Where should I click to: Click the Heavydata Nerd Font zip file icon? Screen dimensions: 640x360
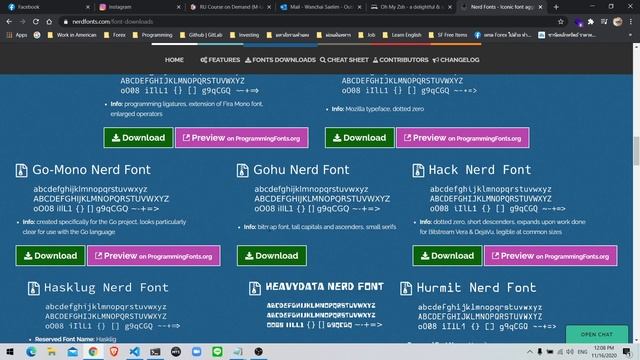pos(255,288)
